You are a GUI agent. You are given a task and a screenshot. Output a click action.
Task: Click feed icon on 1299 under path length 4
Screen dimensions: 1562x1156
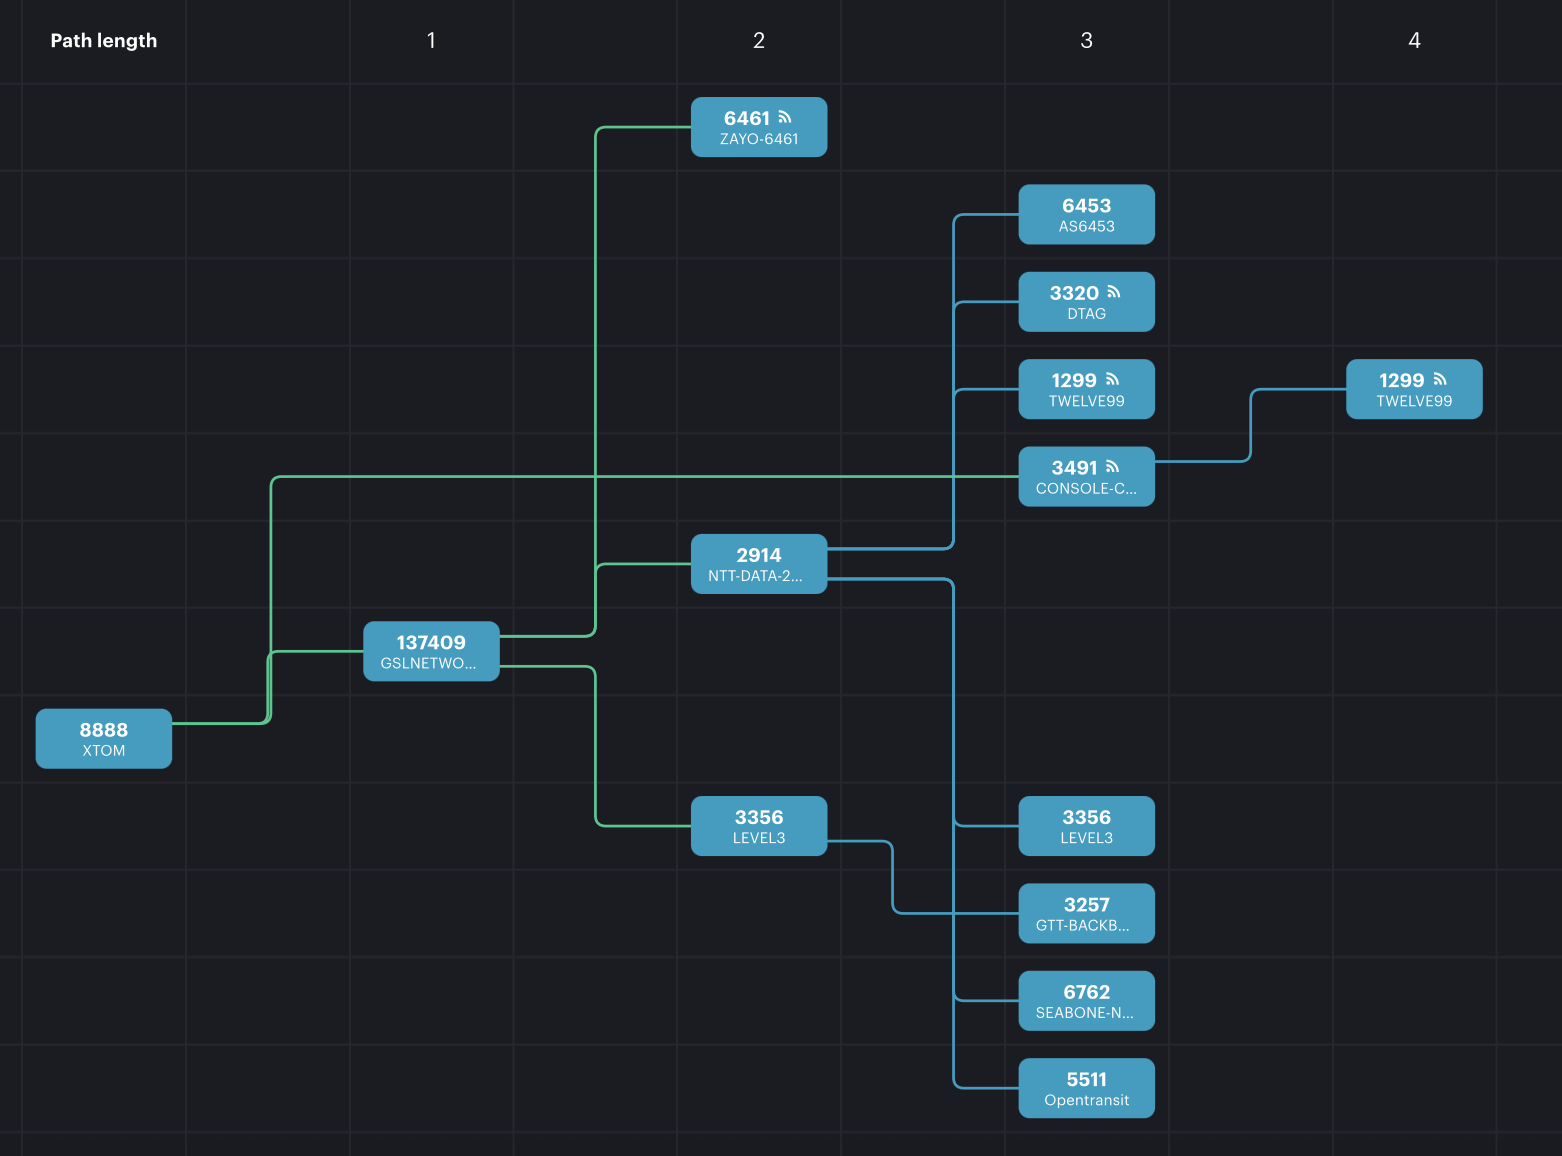[x=1440, y=380]
